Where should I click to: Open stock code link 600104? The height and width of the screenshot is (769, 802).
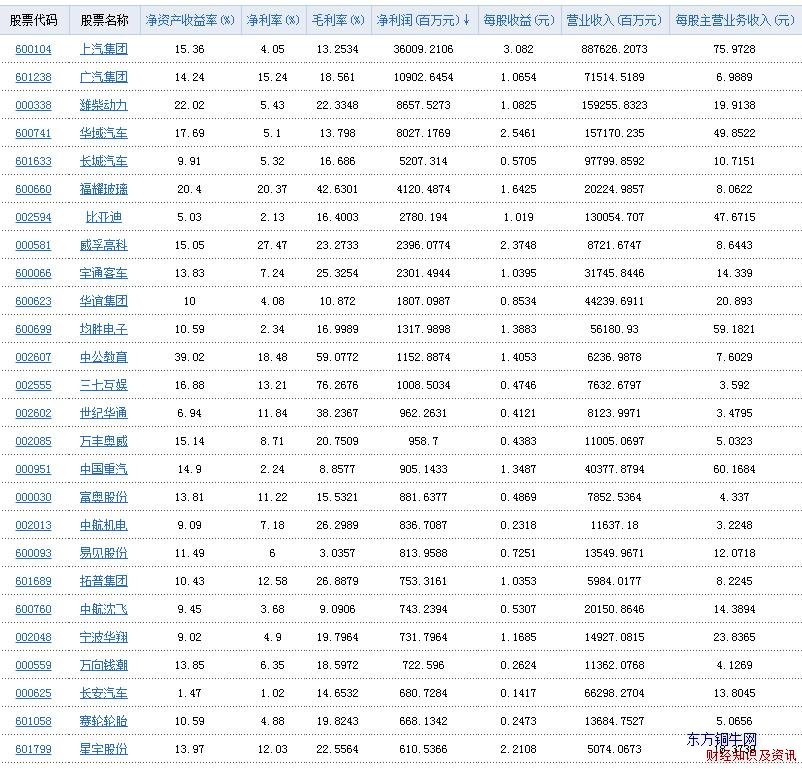tap(33, 49)
